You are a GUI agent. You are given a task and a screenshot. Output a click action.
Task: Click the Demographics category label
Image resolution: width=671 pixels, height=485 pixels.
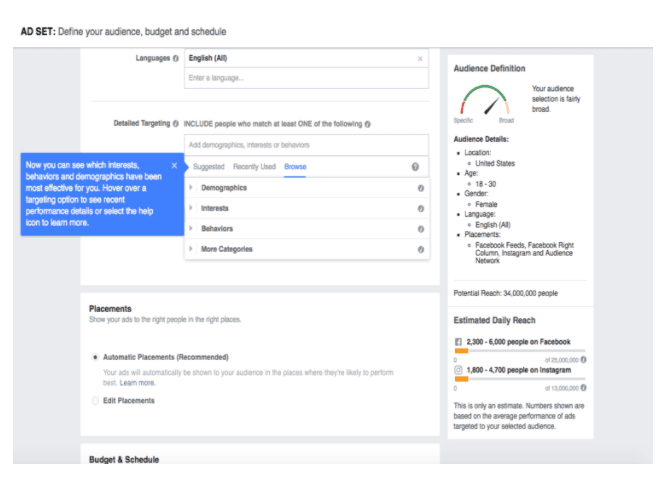(x=224, y=188)
